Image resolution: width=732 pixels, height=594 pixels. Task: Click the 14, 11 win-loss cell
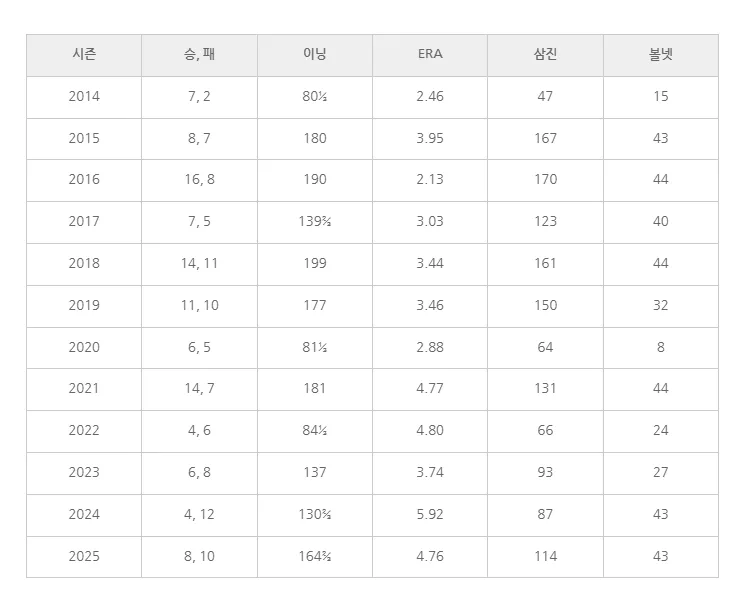click(199, 264)
